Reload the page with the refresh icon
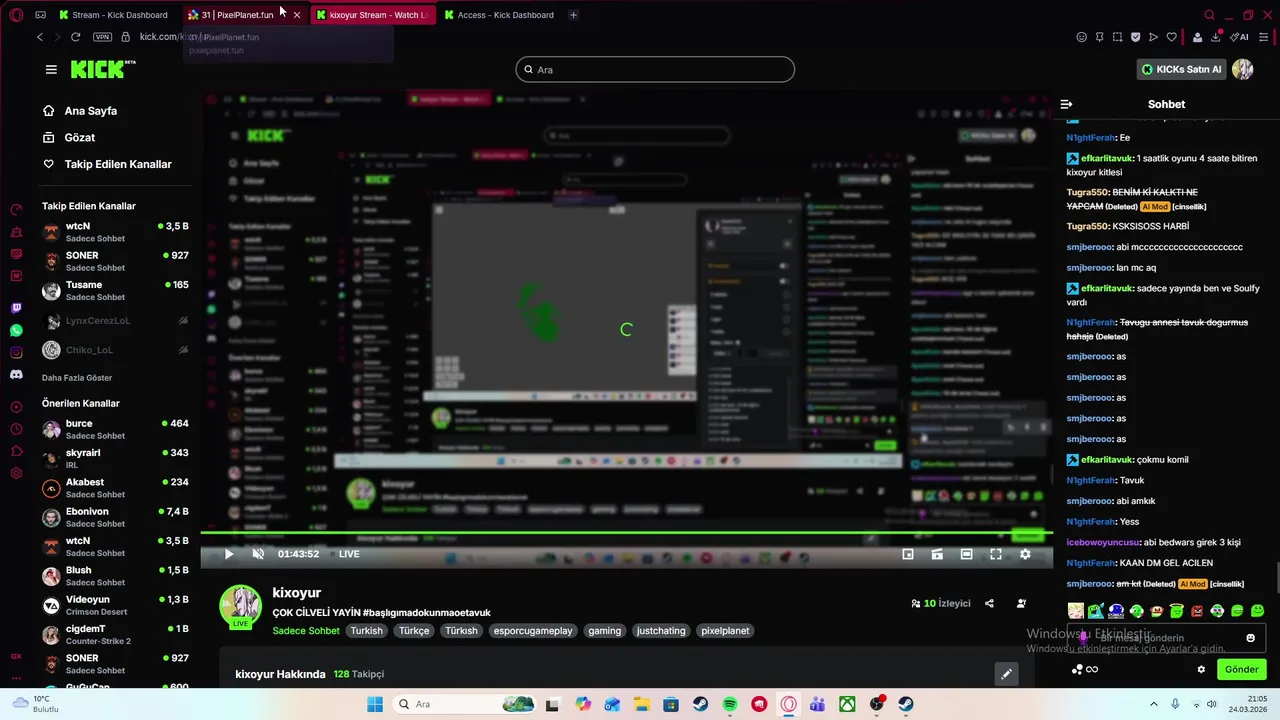Image resolution: width=1280 pixels, height=720 pixels. [75, 37]
